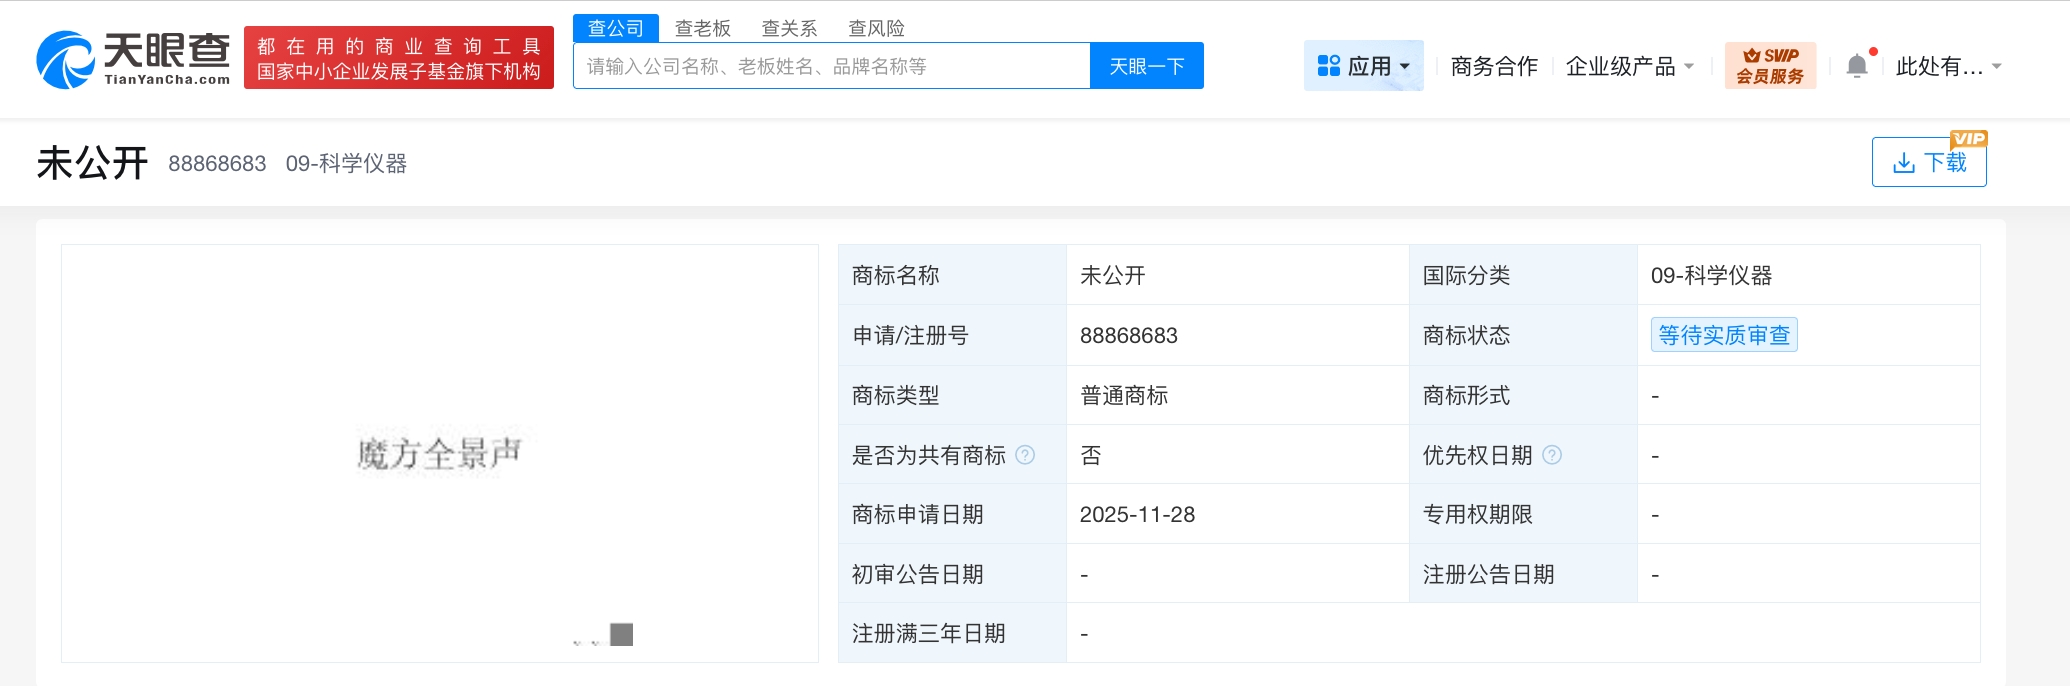Focus the company name search field
2070x686 pixels.
pyautogui.click(x=830, y=66)
